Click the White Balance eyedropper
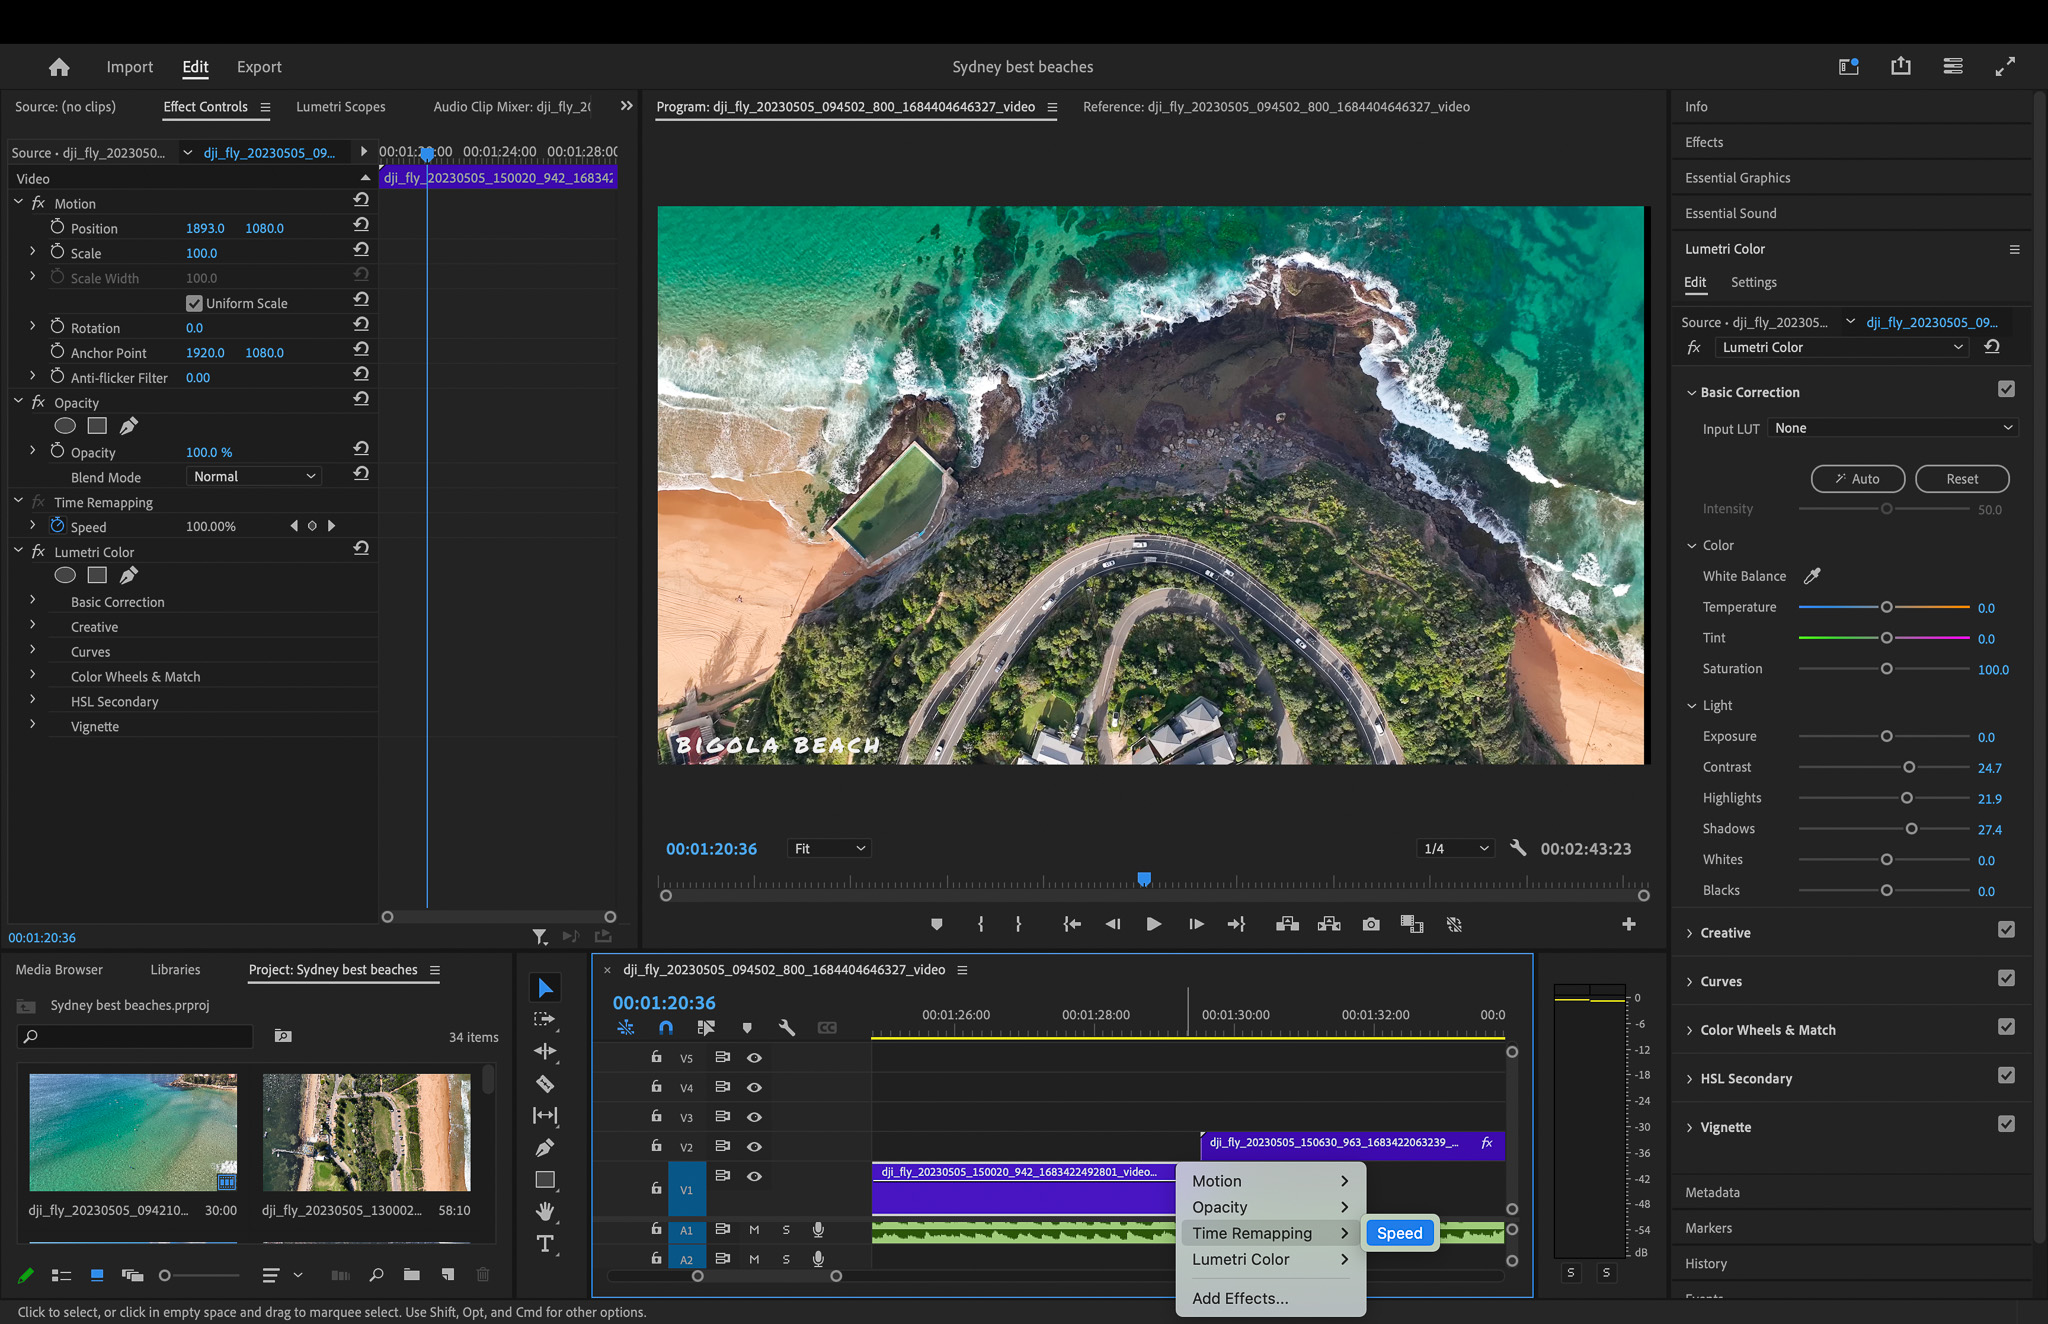Viewport: 2048px width, 1324px height. point(1812,576)
